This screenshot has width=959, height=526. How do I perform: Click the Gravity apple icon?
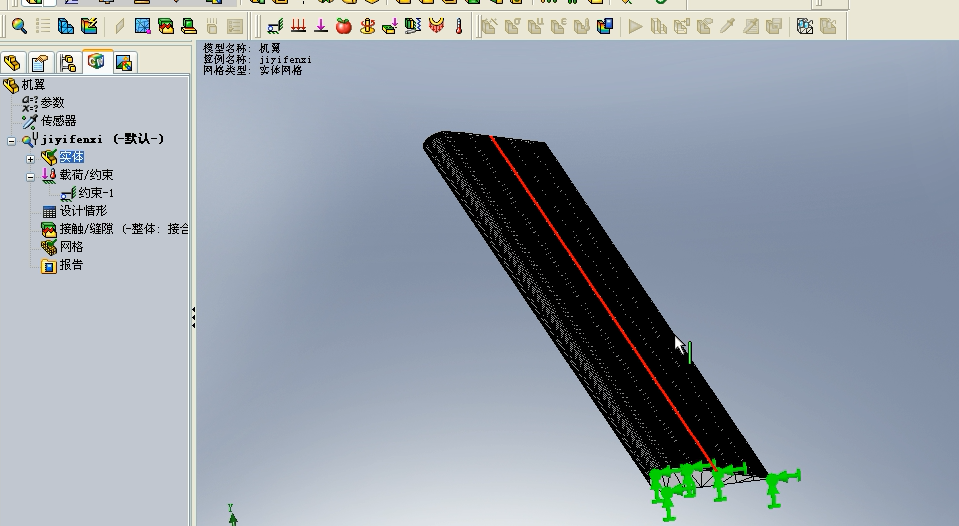(x=344, y=26)
